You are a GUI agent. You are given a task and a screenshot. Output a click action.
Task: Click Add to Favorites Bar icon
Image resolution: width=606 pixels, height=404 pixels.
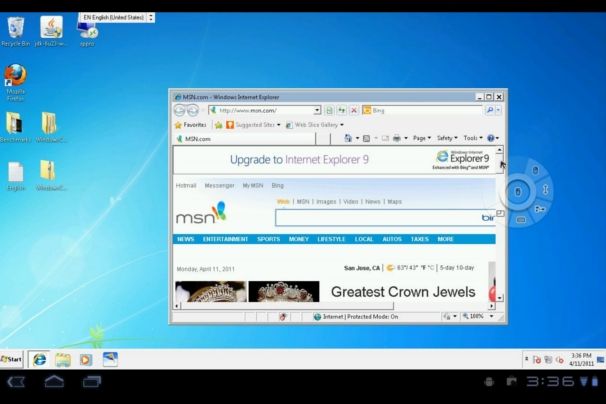218,125
